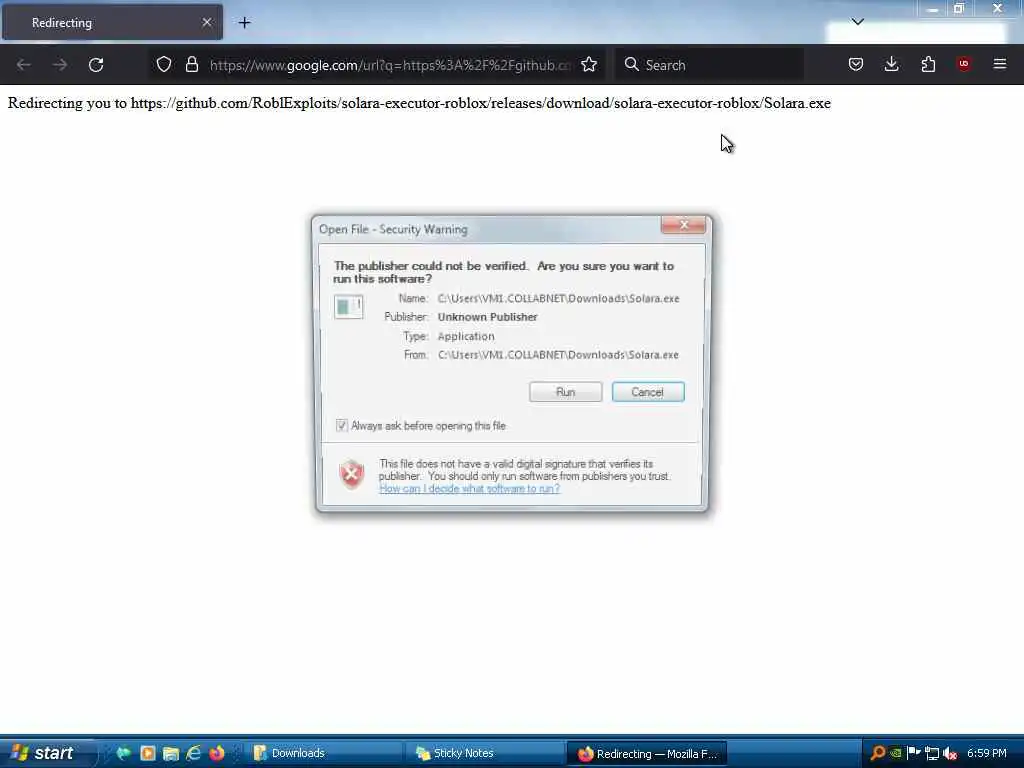Open Save to Pocket

[856, 65]
